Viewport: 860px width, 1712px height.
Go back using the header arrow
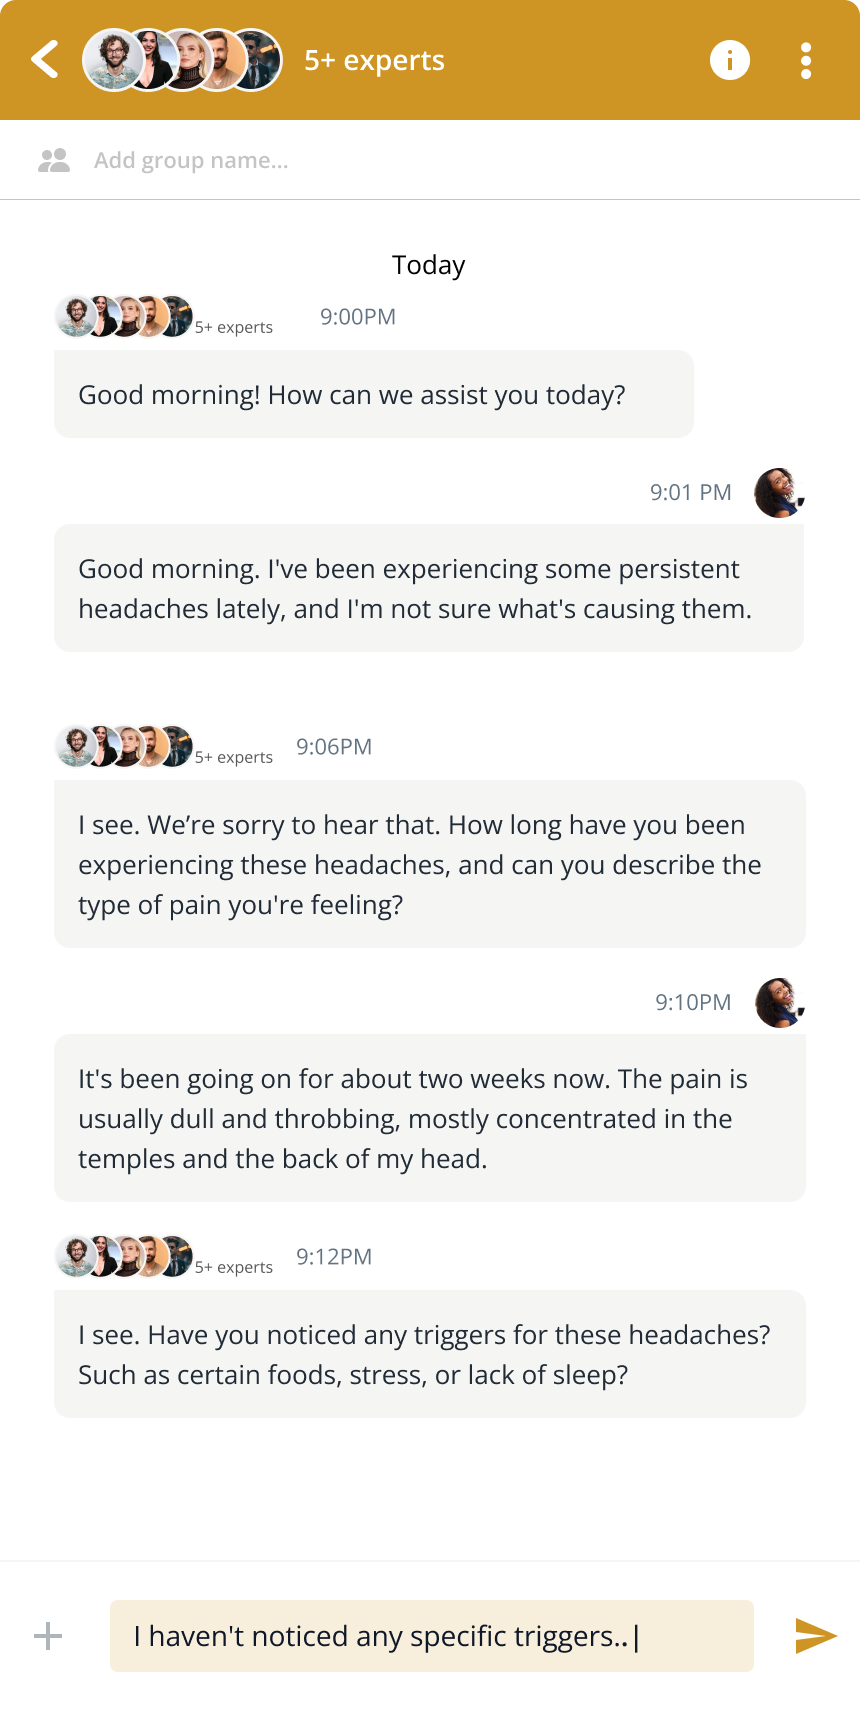click(x=45, y=60)
